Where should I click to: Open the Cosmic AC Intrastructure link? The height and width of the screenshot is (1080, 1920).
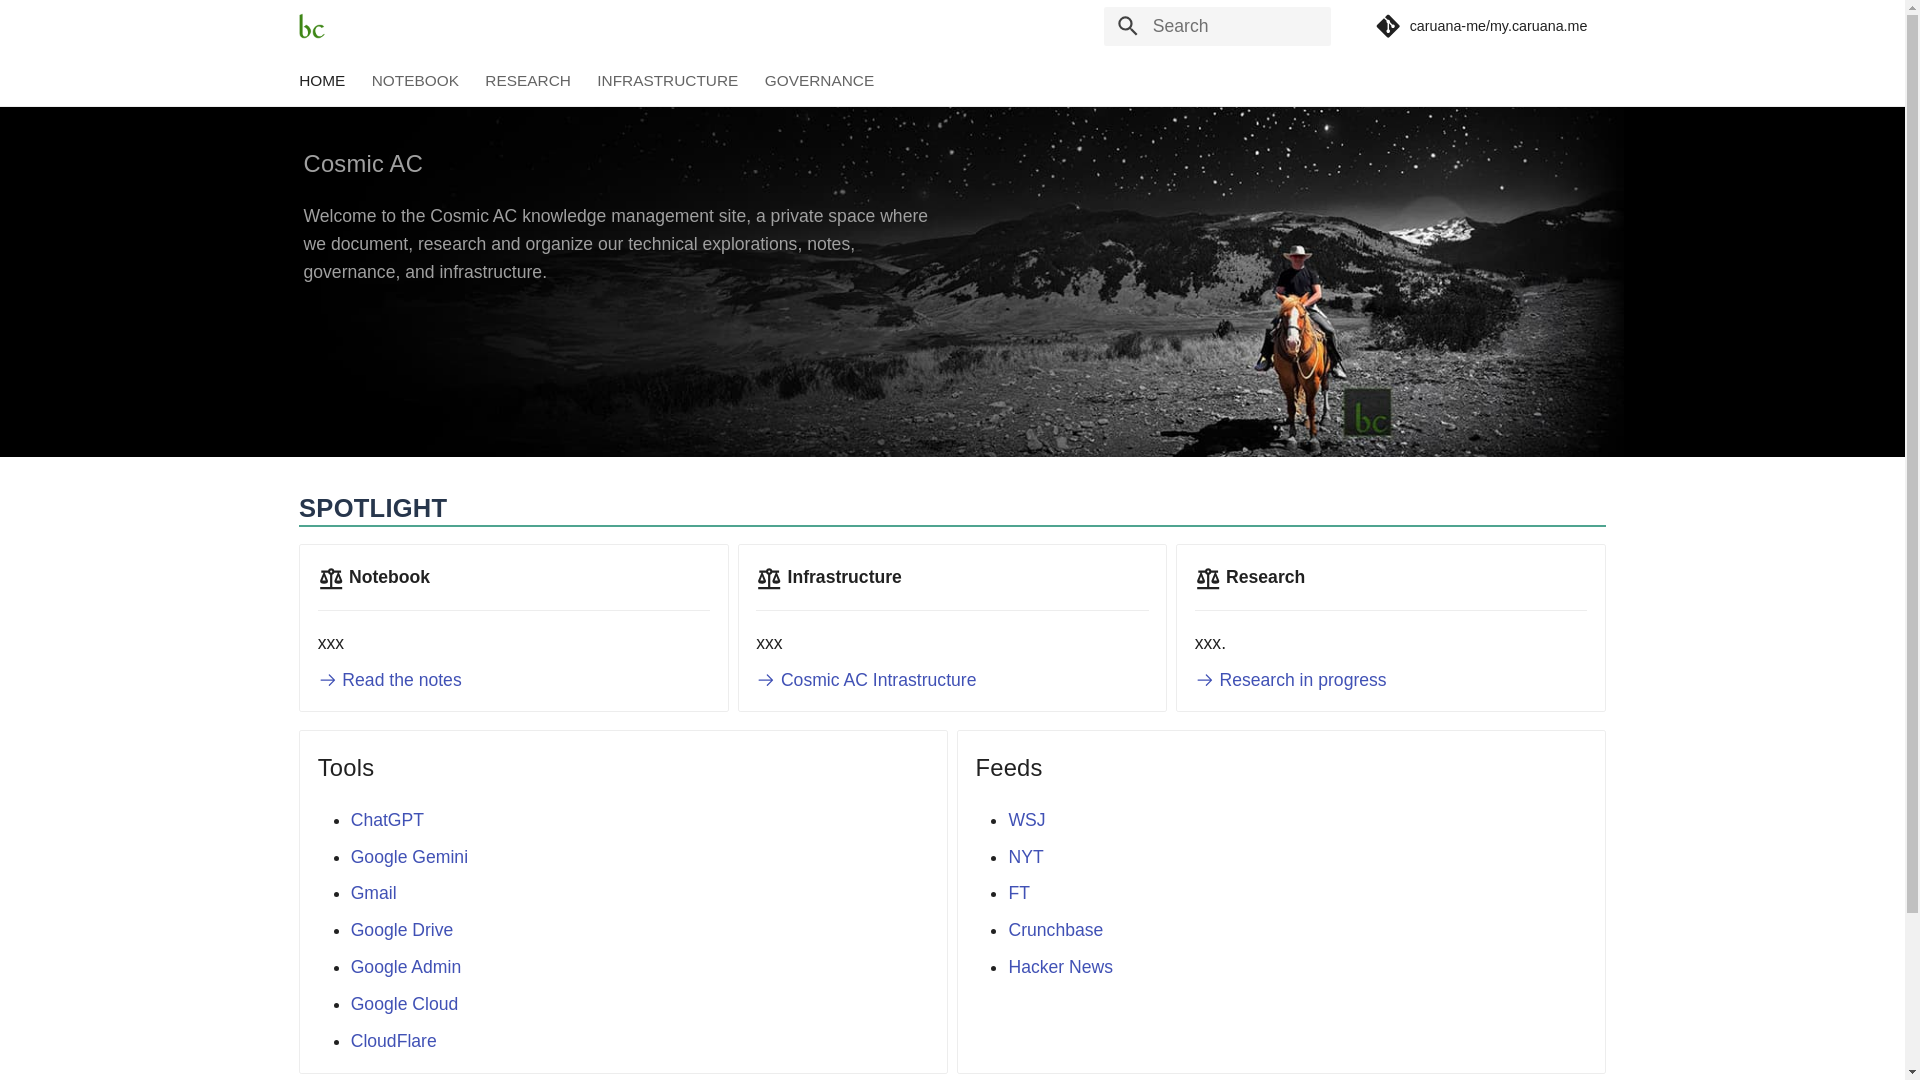click(x=877, y=680)
